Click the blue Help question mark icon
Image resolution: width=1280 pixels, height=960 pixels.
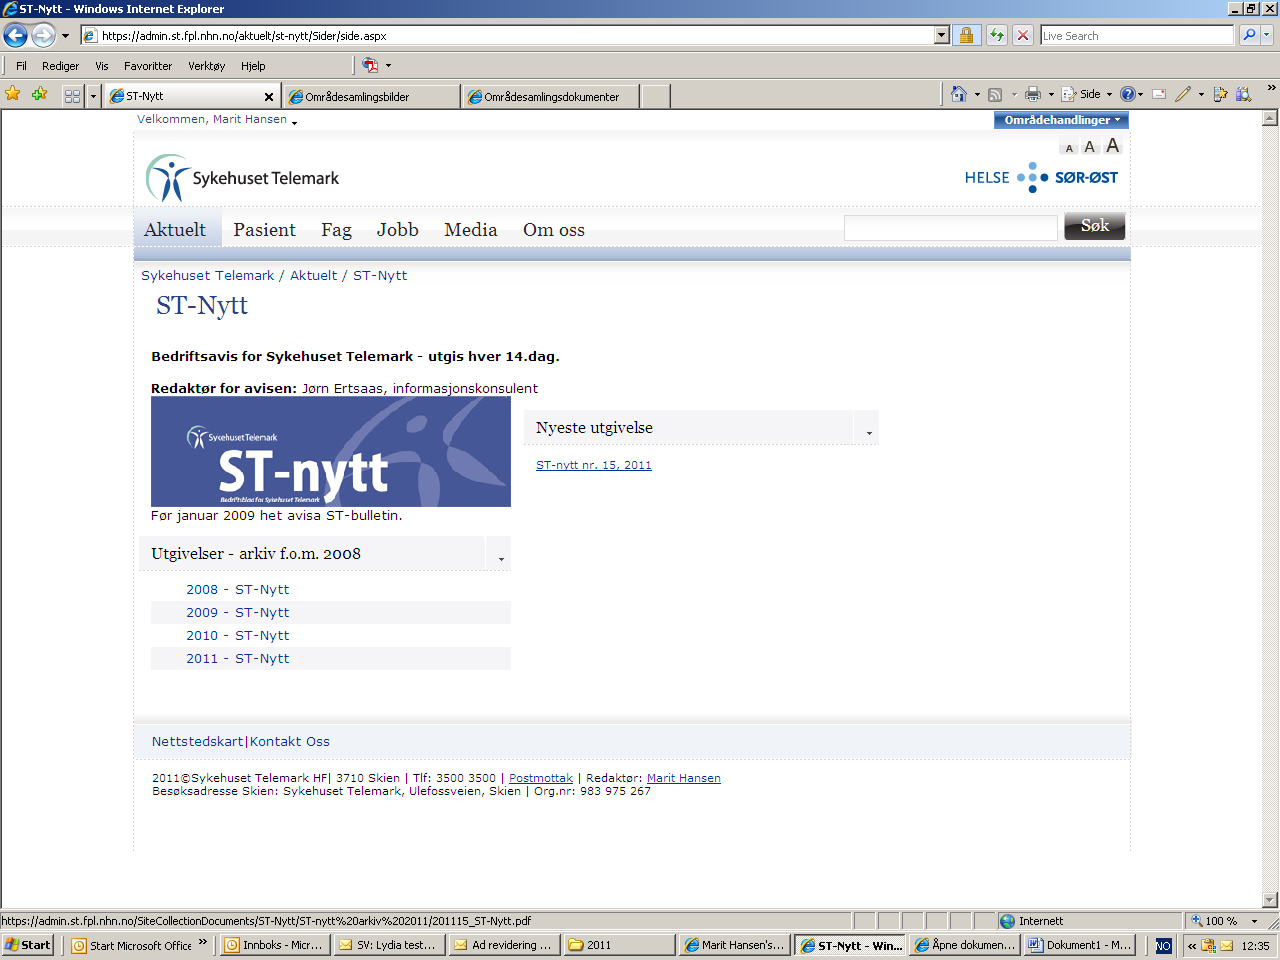point(1128,94)
